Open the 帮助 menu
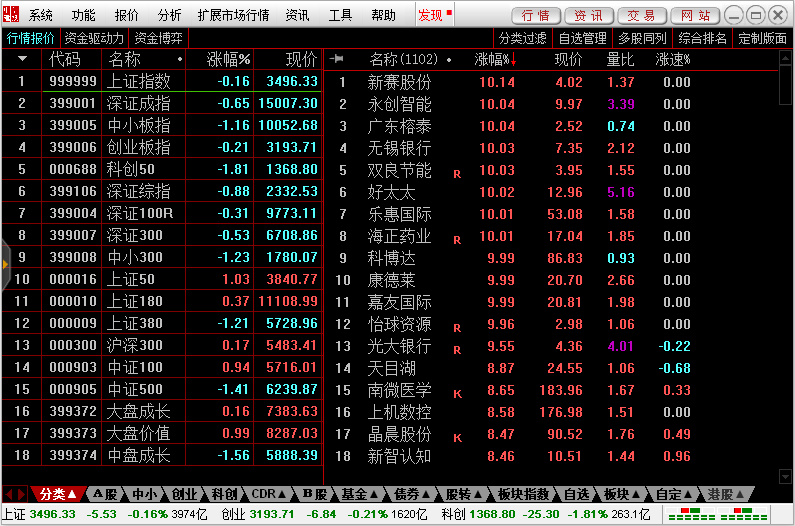 coord(383,15)
